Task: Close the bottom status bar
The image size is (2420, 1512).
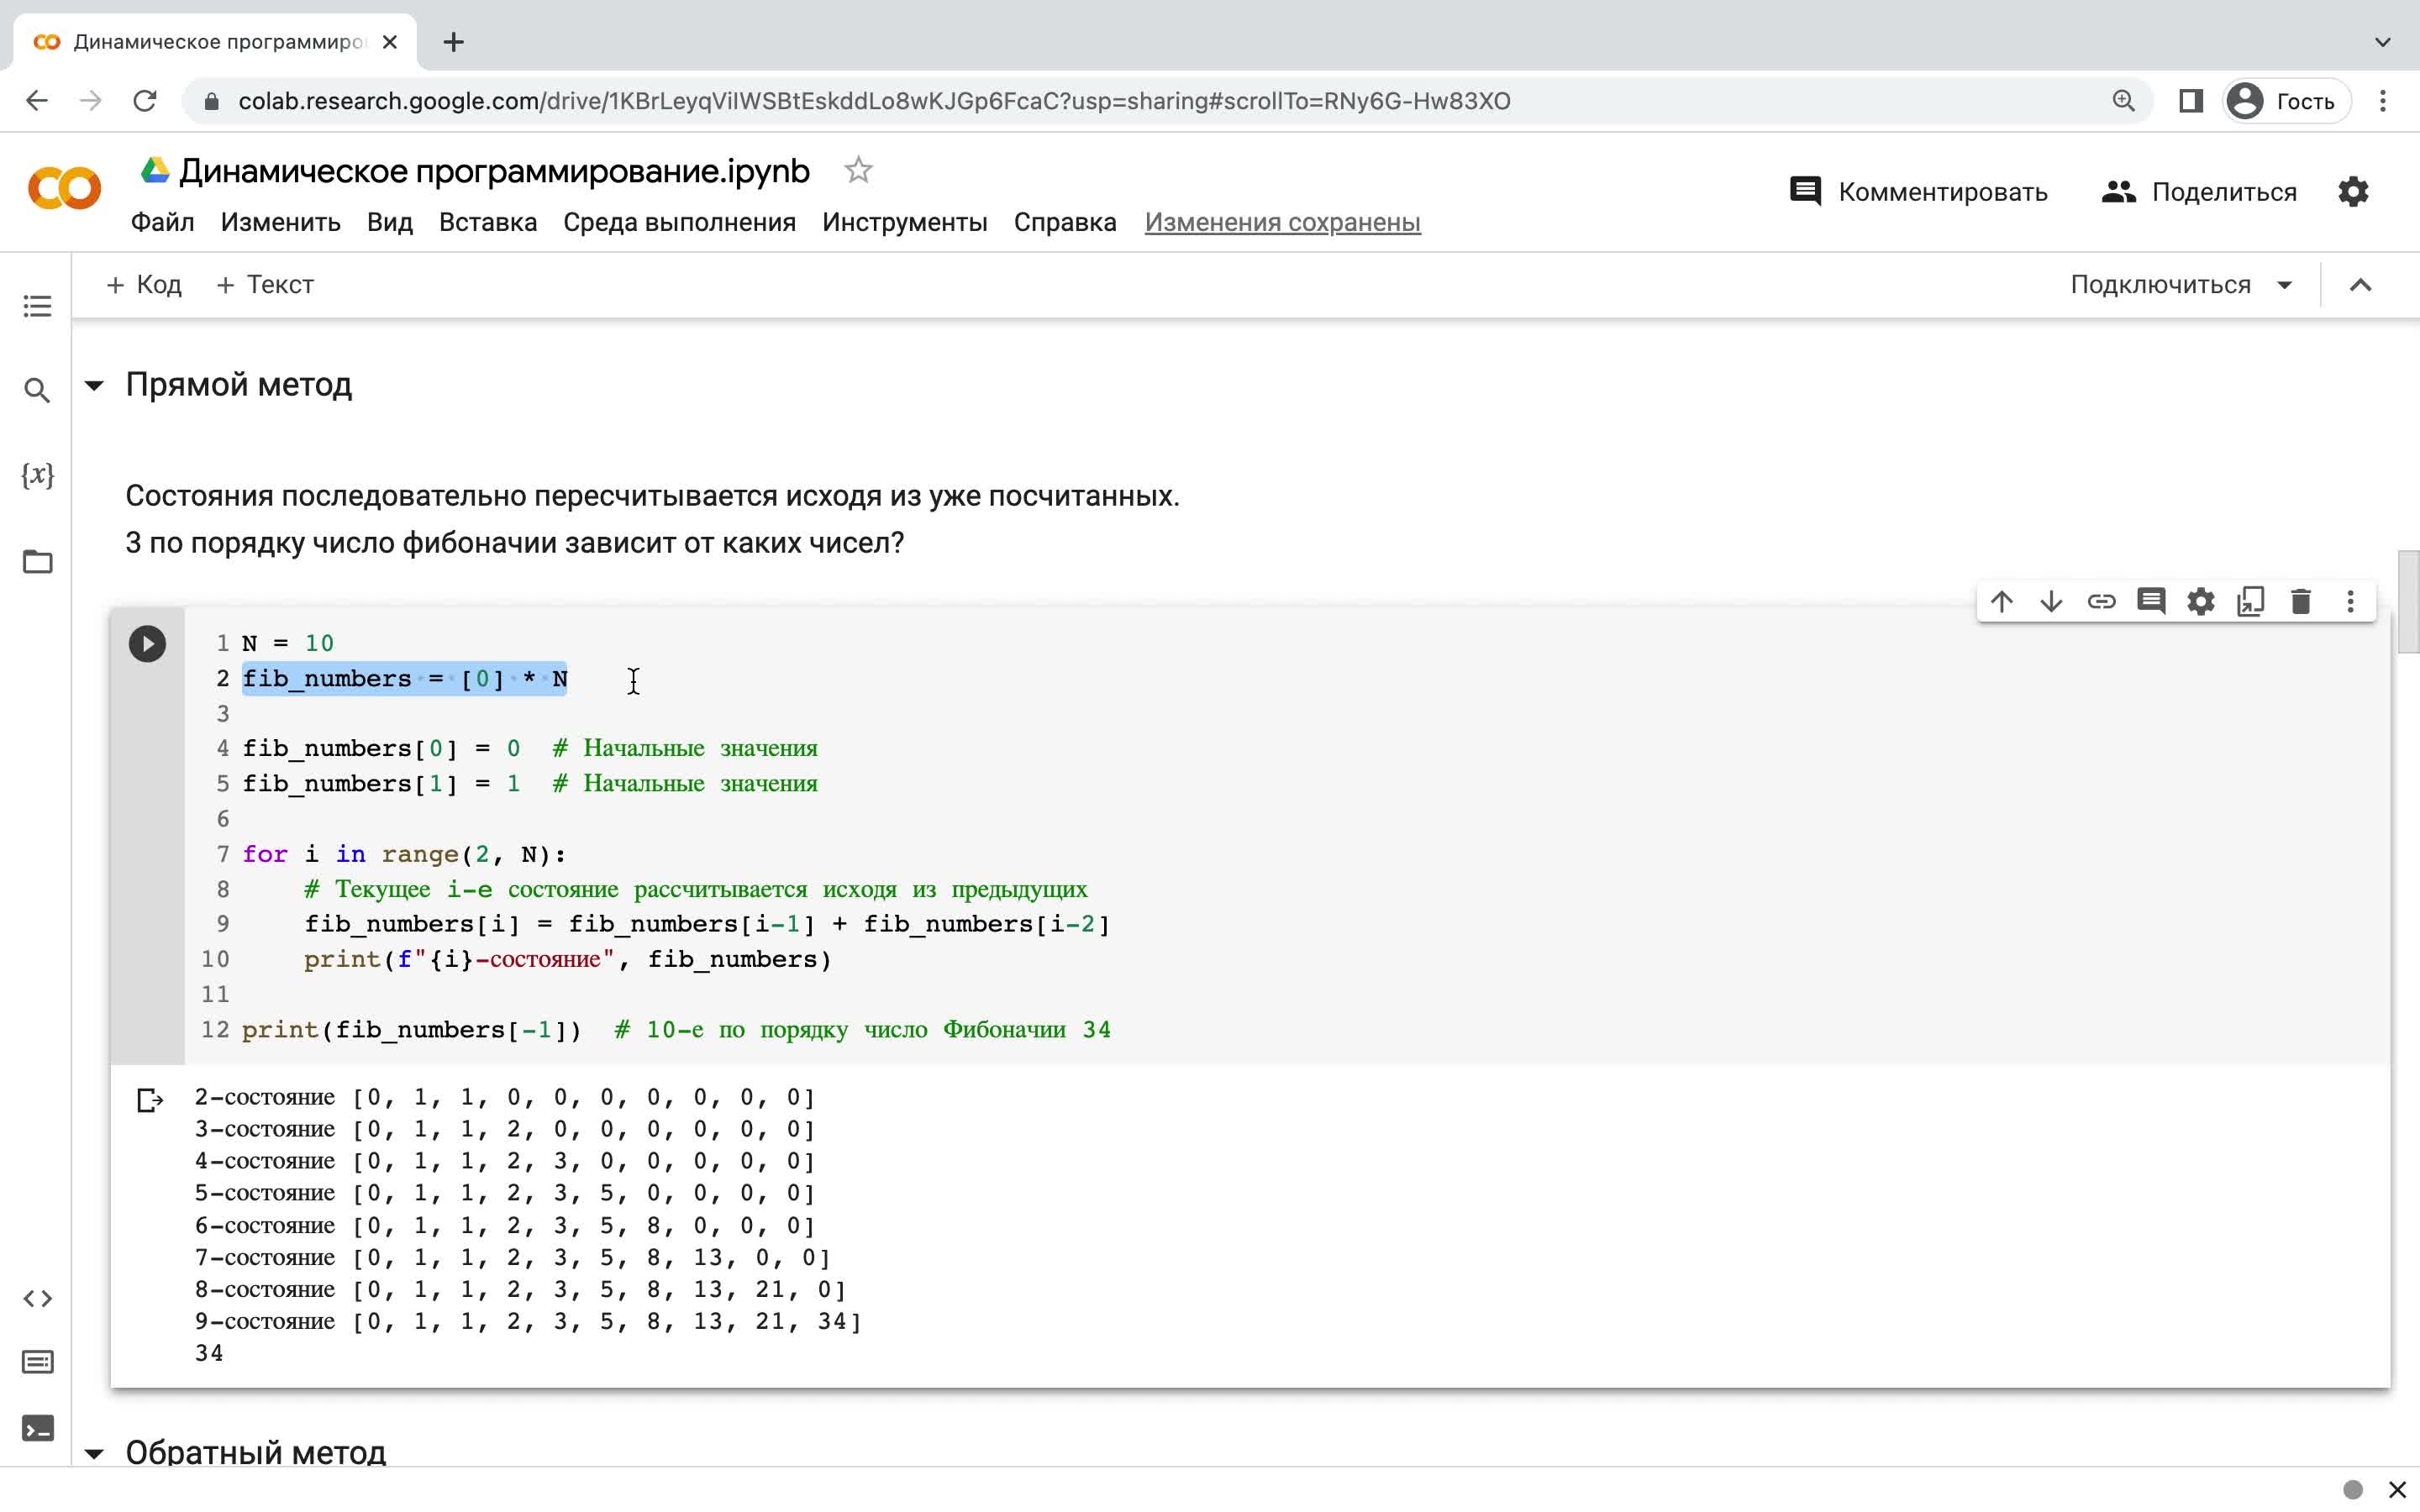Action: tap(2397, 1490)
